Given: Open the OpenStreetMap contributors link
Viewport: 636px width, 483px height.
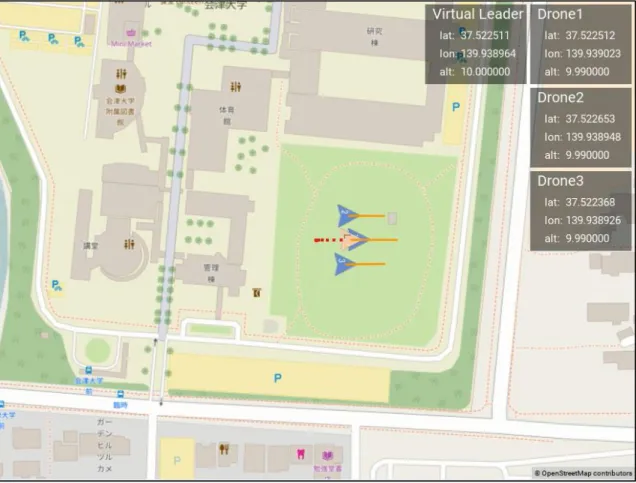Looking at the screenshot, I should pyautogui.click(x=583, y=473).
